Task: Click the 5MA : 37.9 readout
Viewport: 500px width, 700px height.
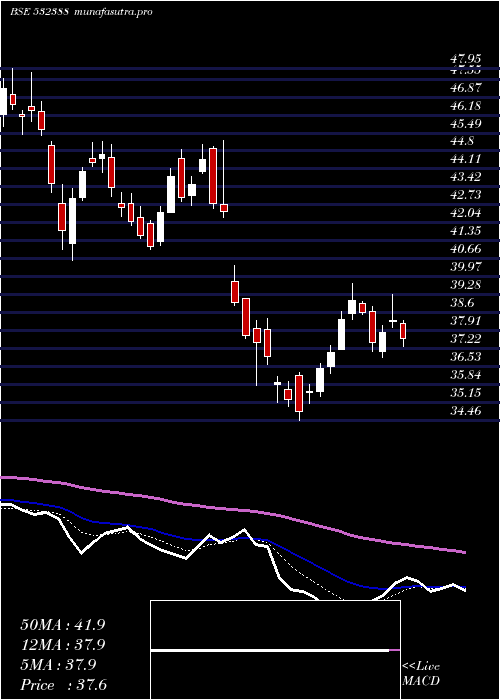Action: point(58,665)
